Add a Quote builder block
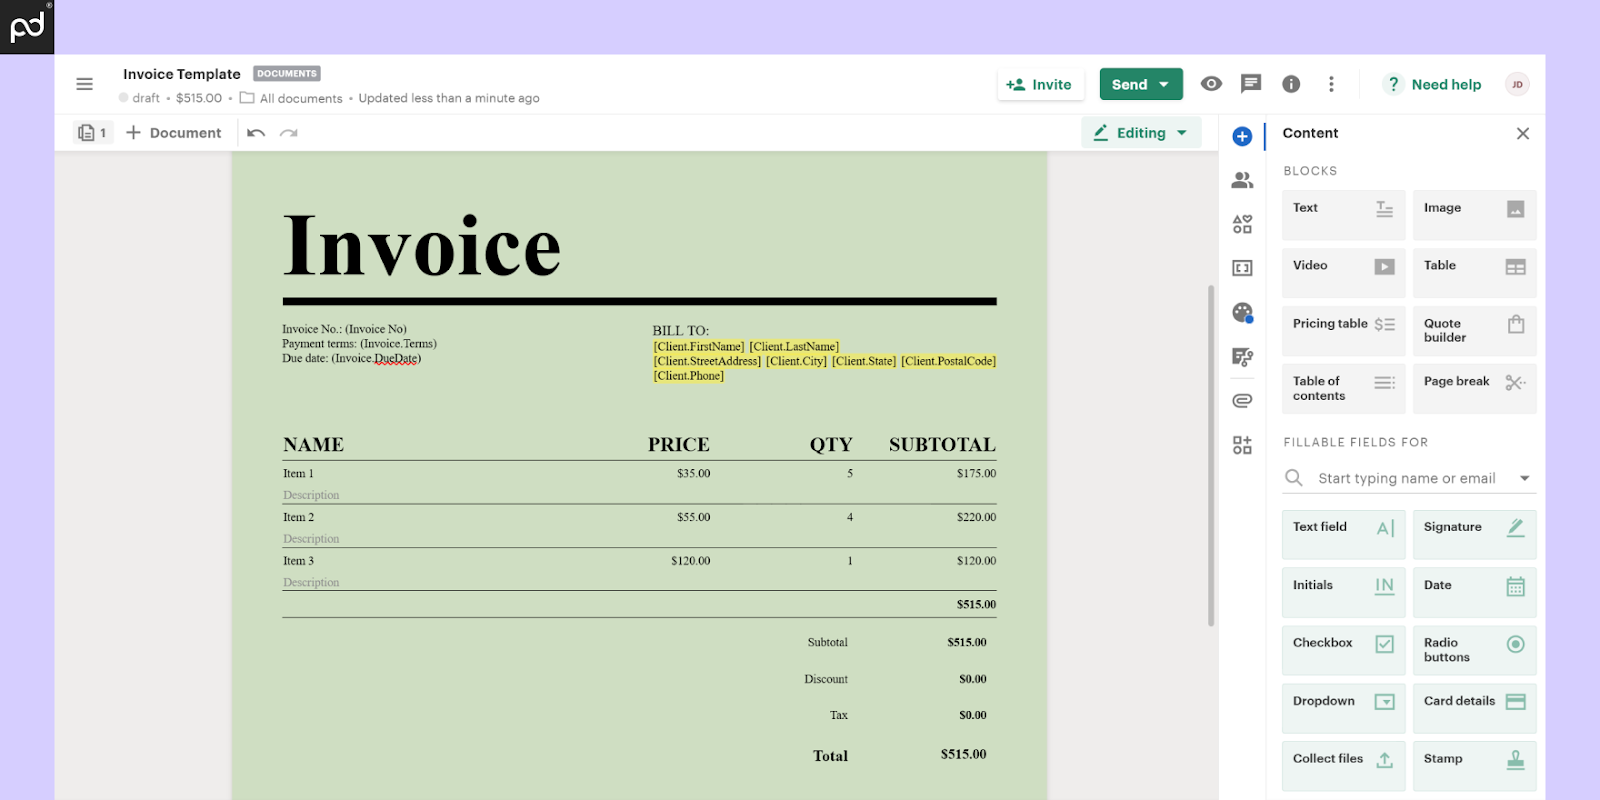This screenshot has width=1600, height=800. [x=1474, y=330]
